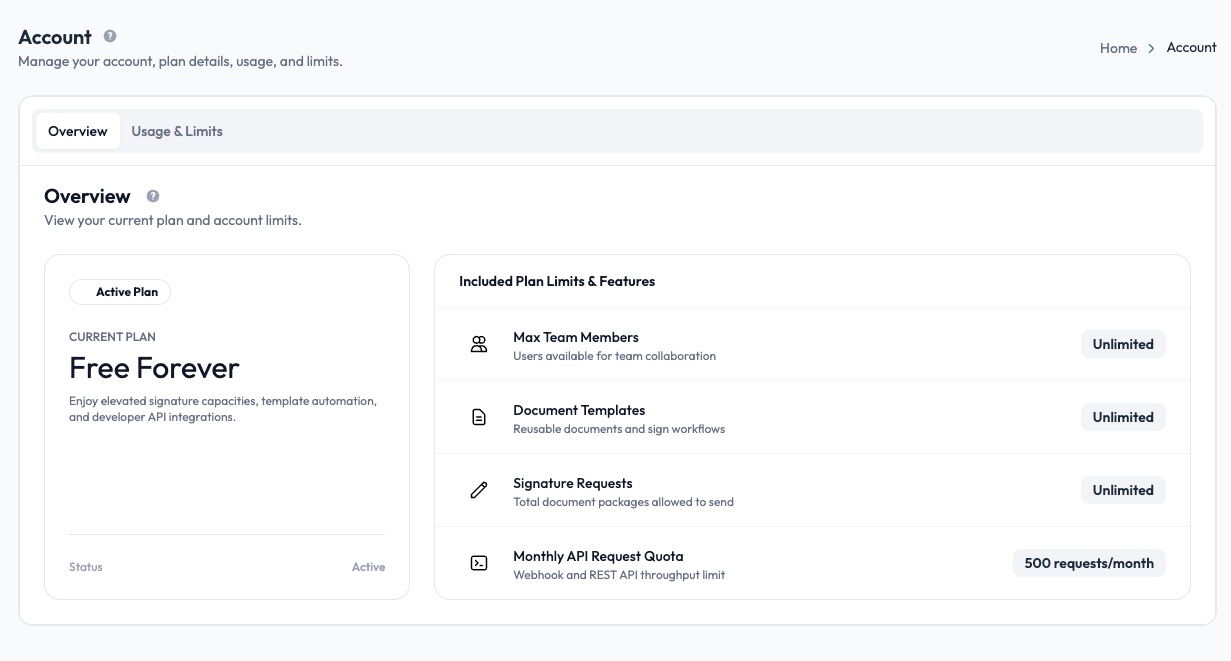This screenshot has width=1231, height=661.
Task: Click the Active status value
Action: click(368, 567)
